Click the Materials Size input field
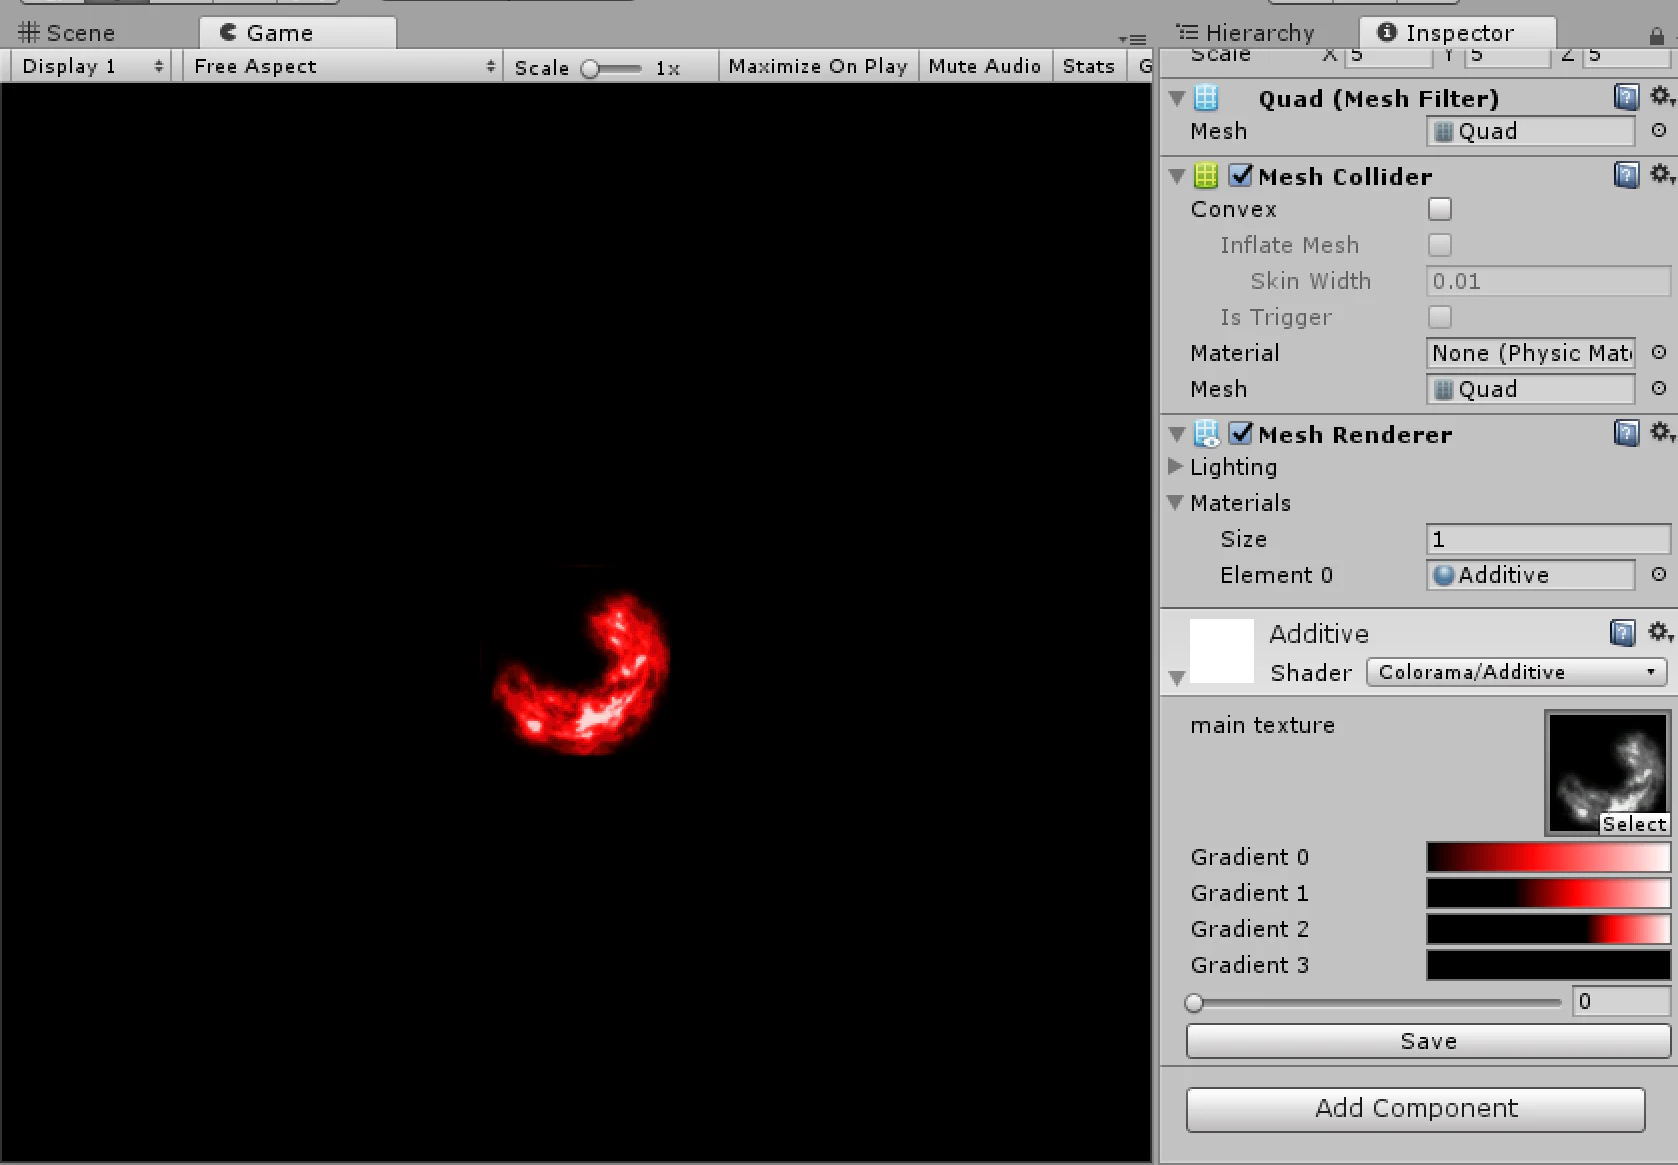The image size is (1678, 1165). [1548, 539]
